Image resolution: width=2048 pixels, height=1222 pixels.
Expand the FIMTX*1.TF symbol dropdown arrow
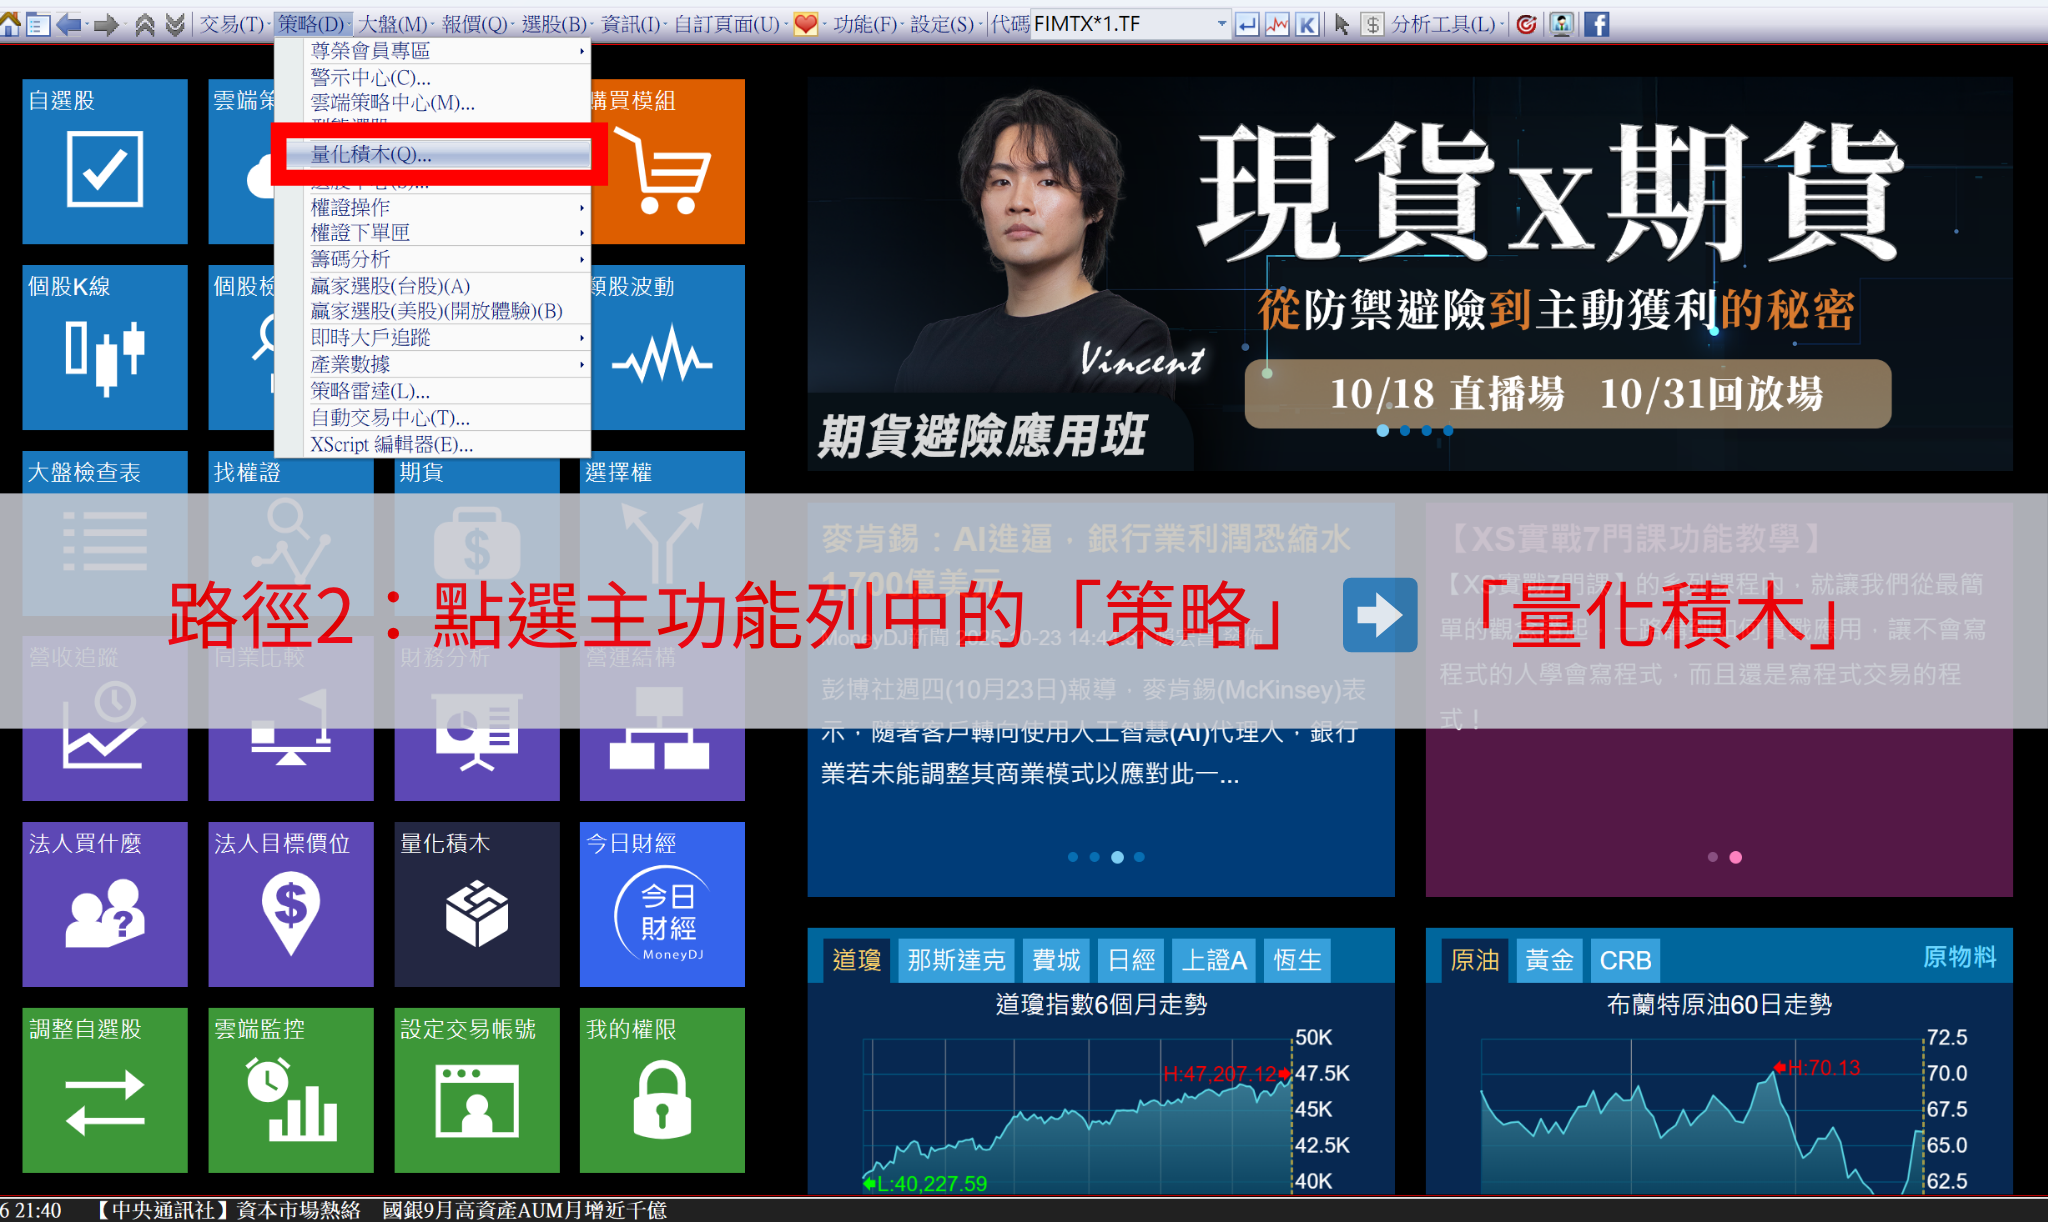point(1221,24)
